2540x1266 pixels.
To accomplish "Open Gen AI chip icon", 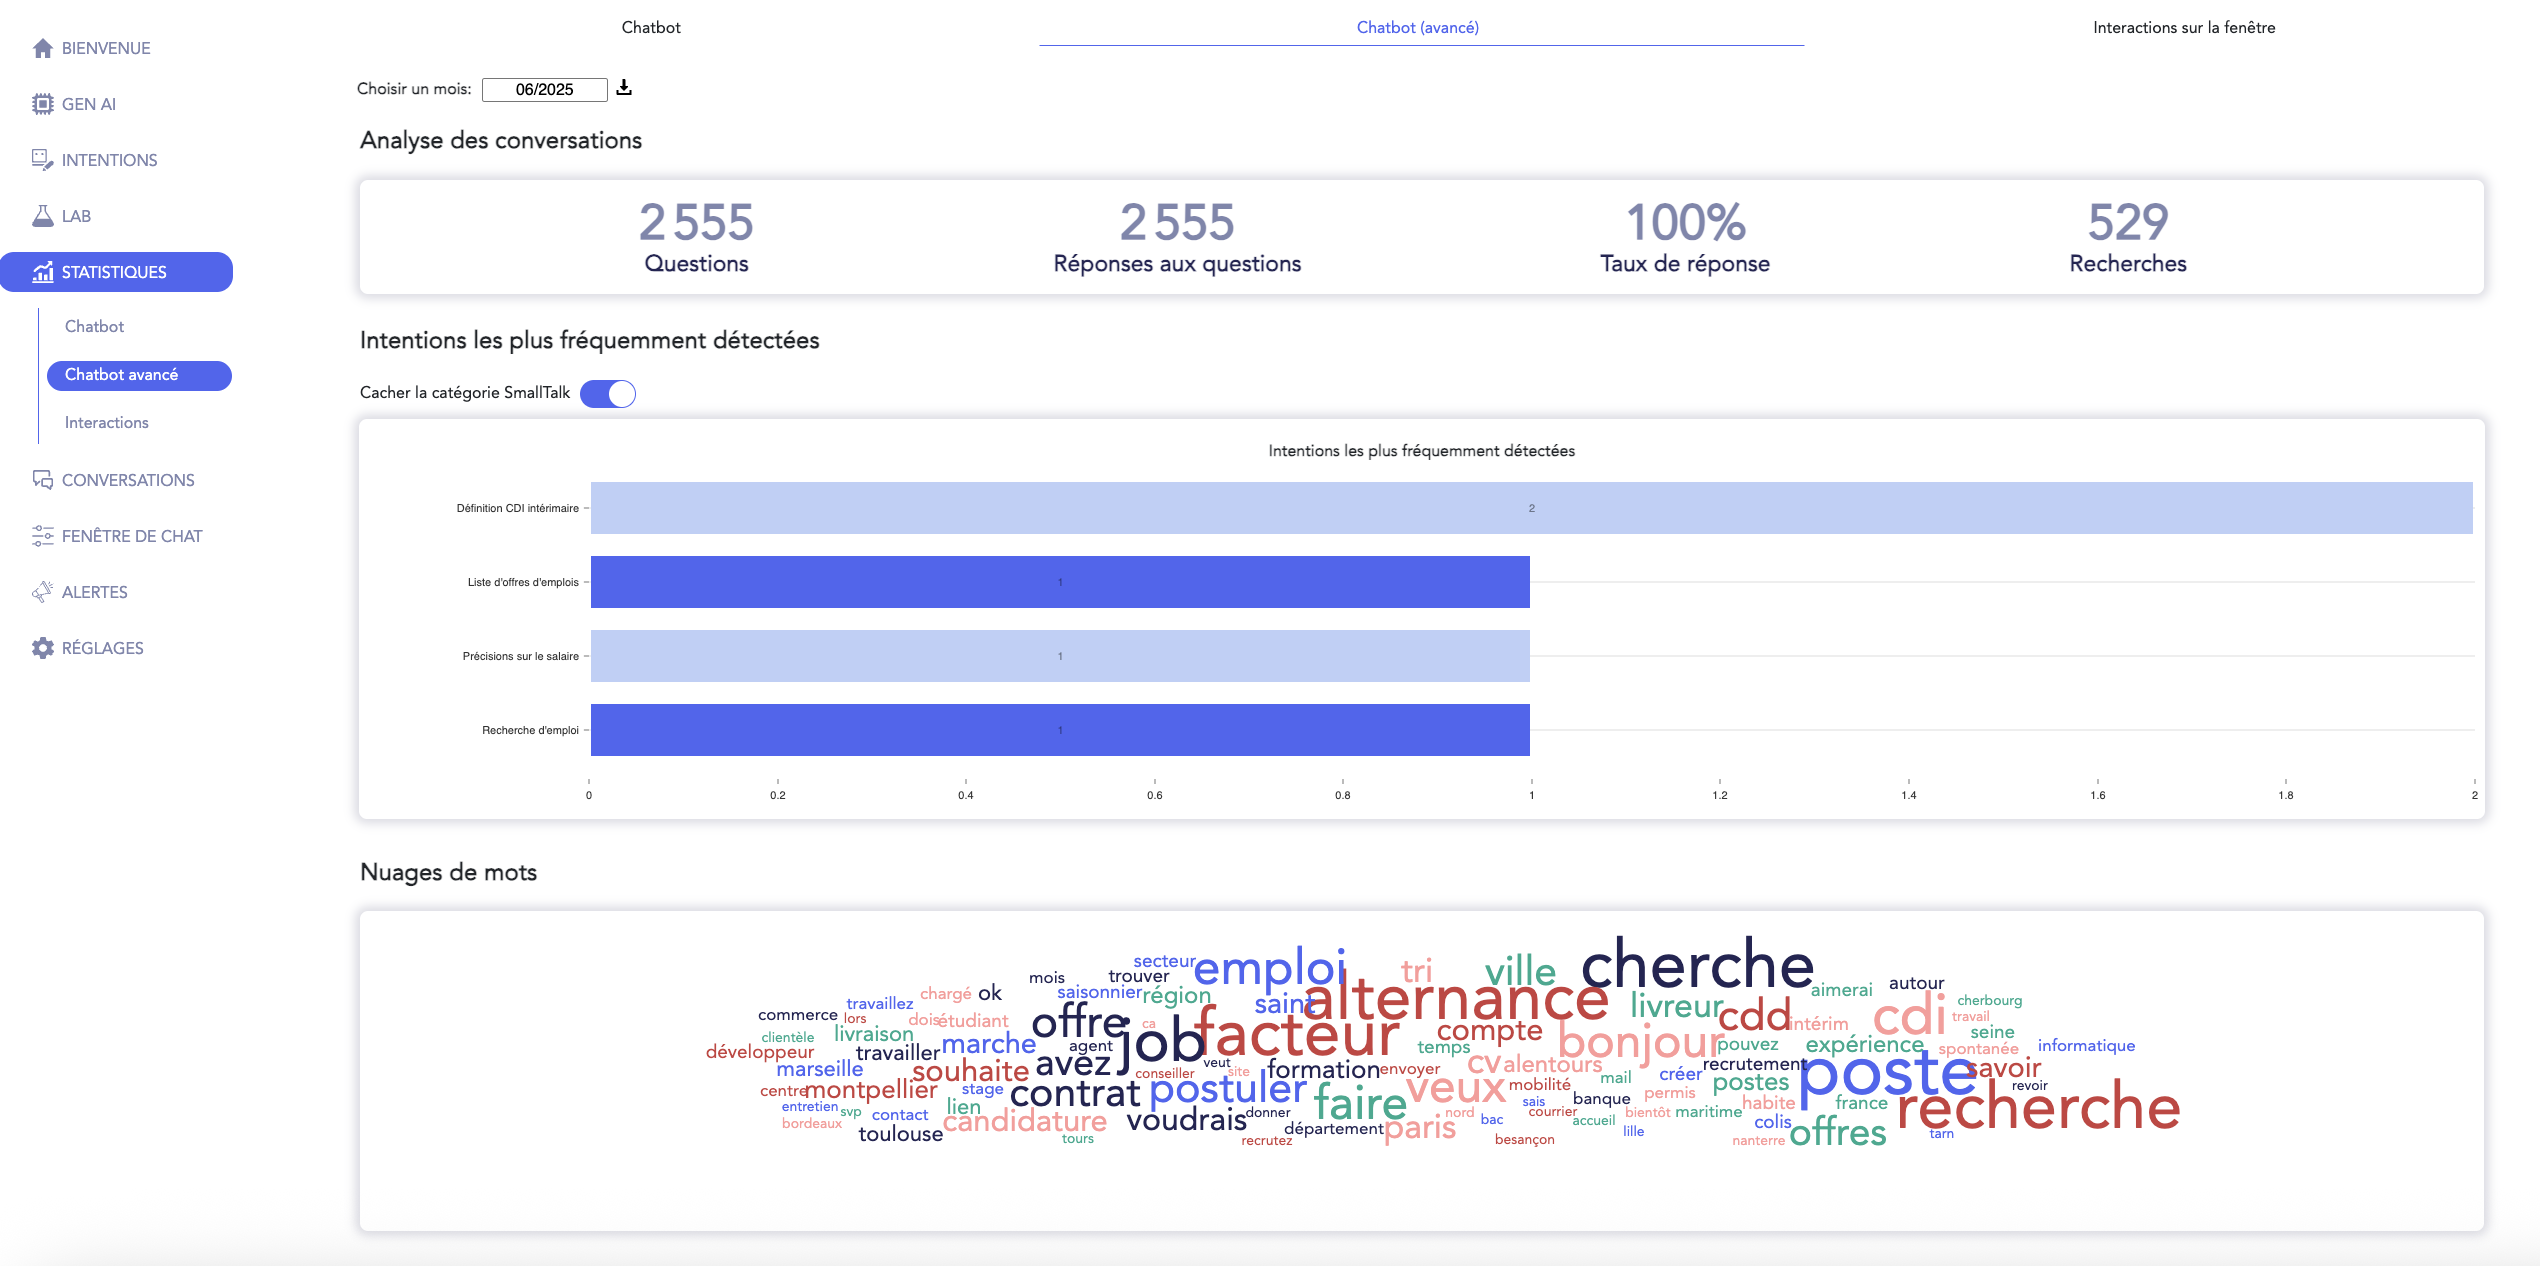I will 42,104.
